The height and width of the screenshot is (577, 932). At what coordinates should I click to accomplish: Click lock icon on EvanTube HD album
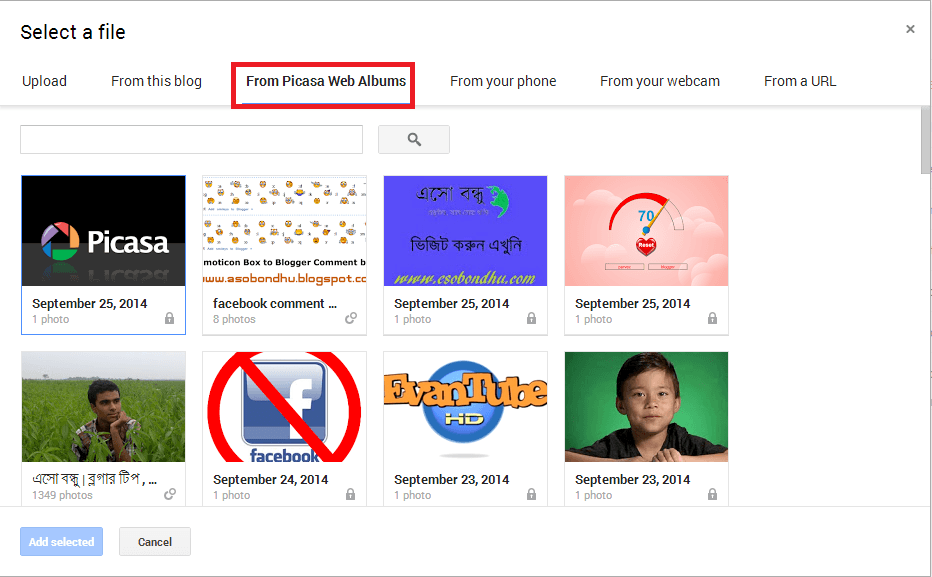tap(531, 494)
